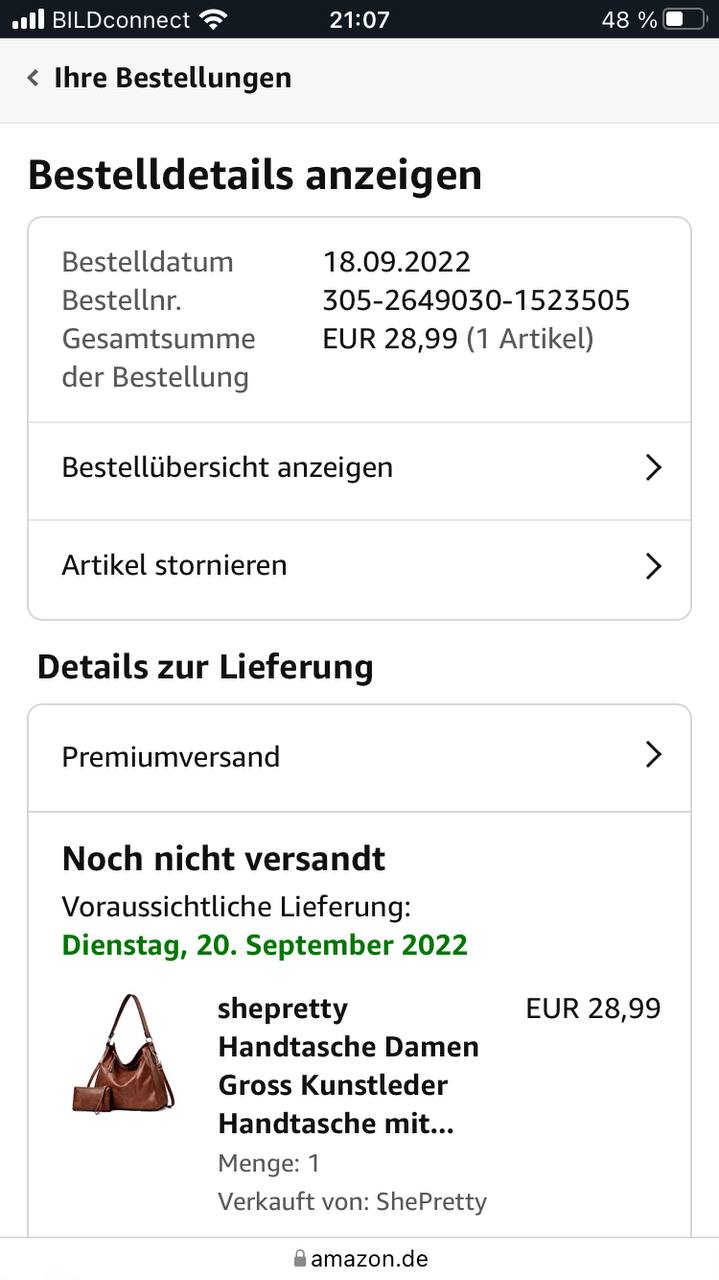Open the shepretty Handtasche product title
The width and height of the screenshot is (719, 1280).
point(347,1066)
